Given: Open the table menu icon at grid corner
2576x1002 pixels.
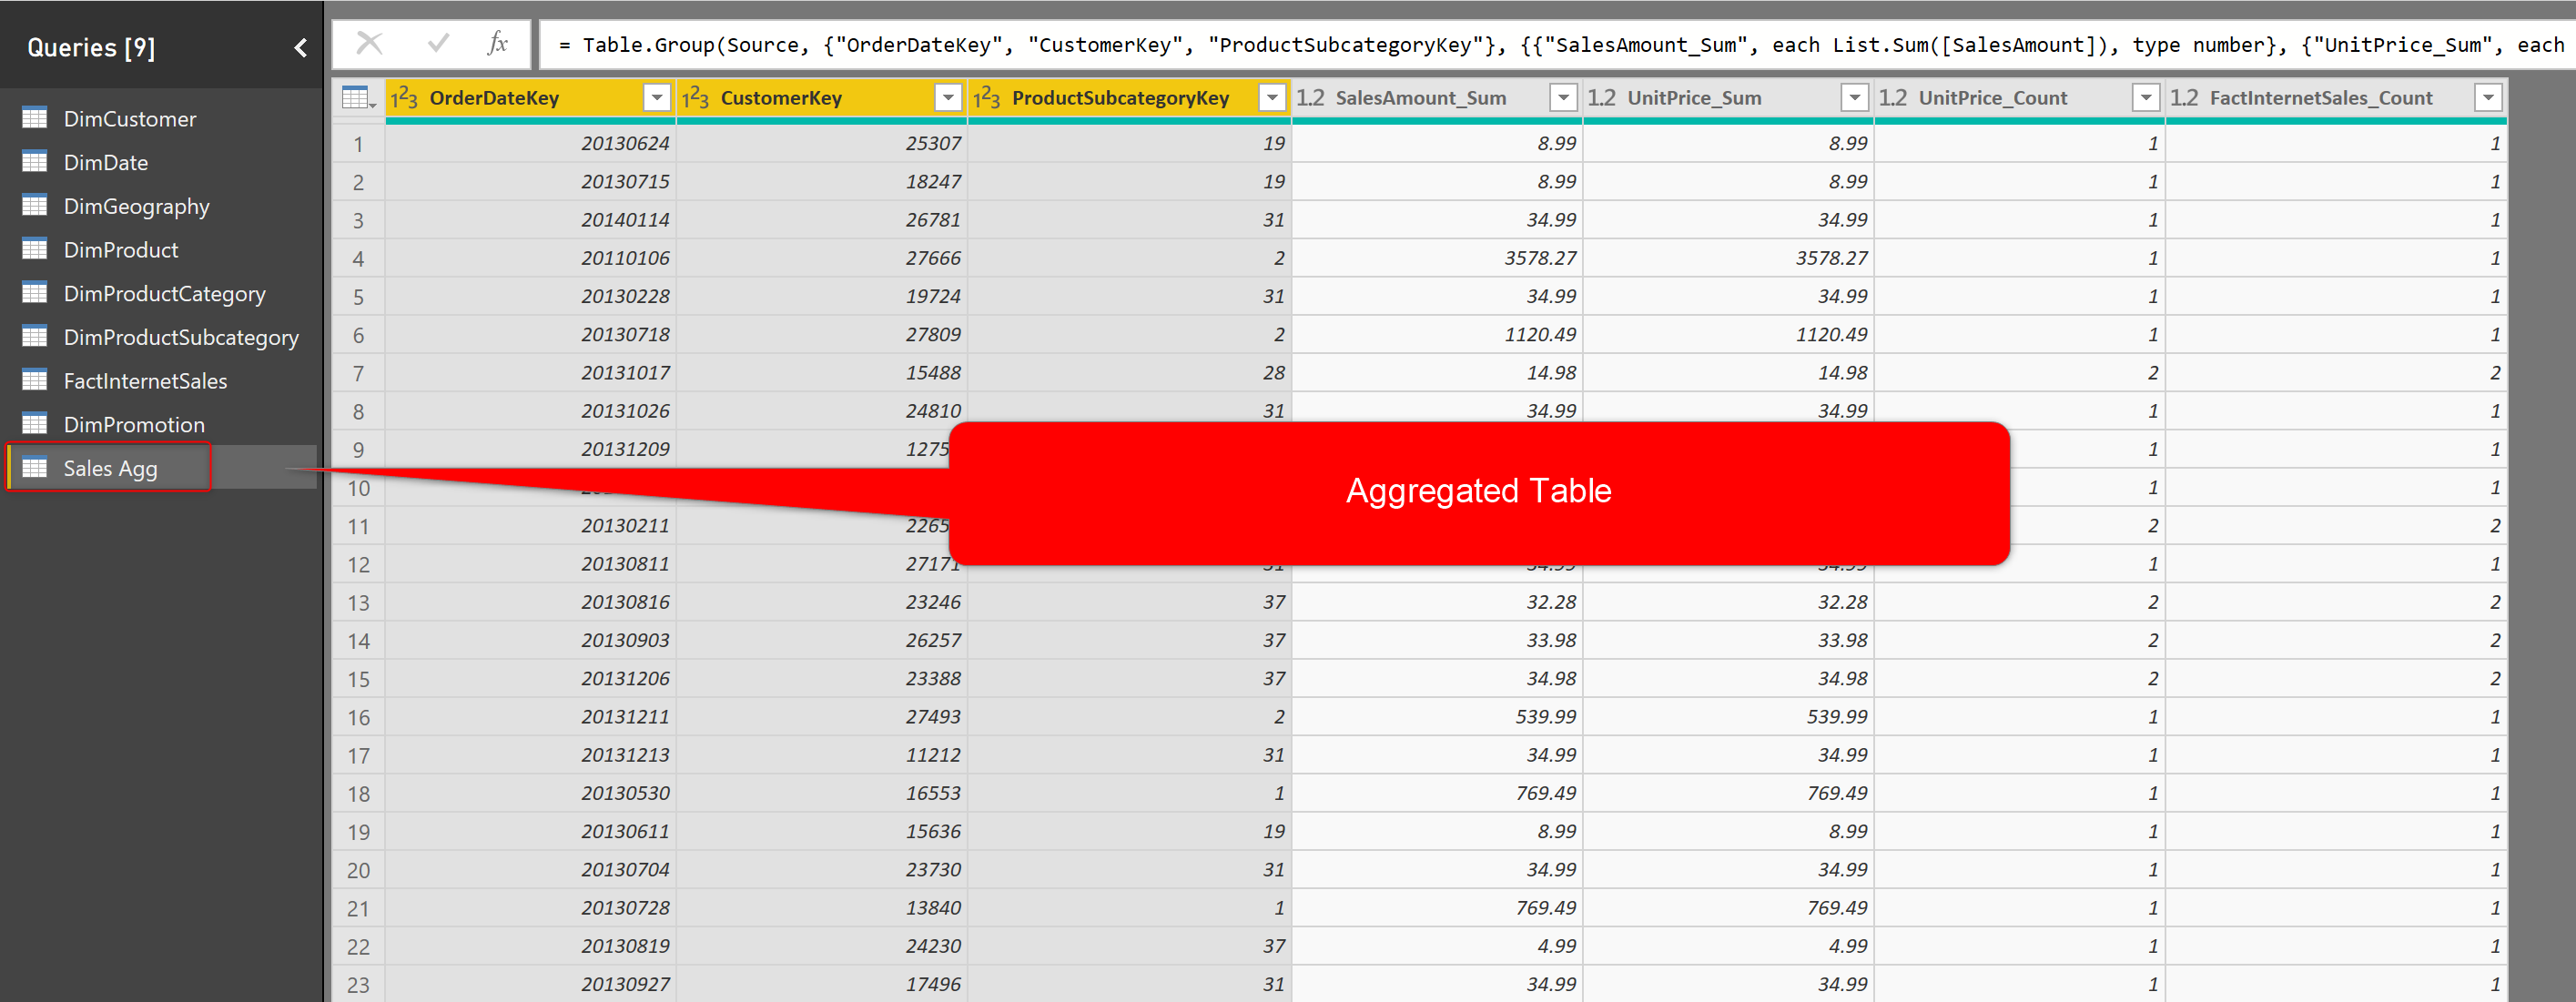Looking at the screenshot, I should (358, 98).
